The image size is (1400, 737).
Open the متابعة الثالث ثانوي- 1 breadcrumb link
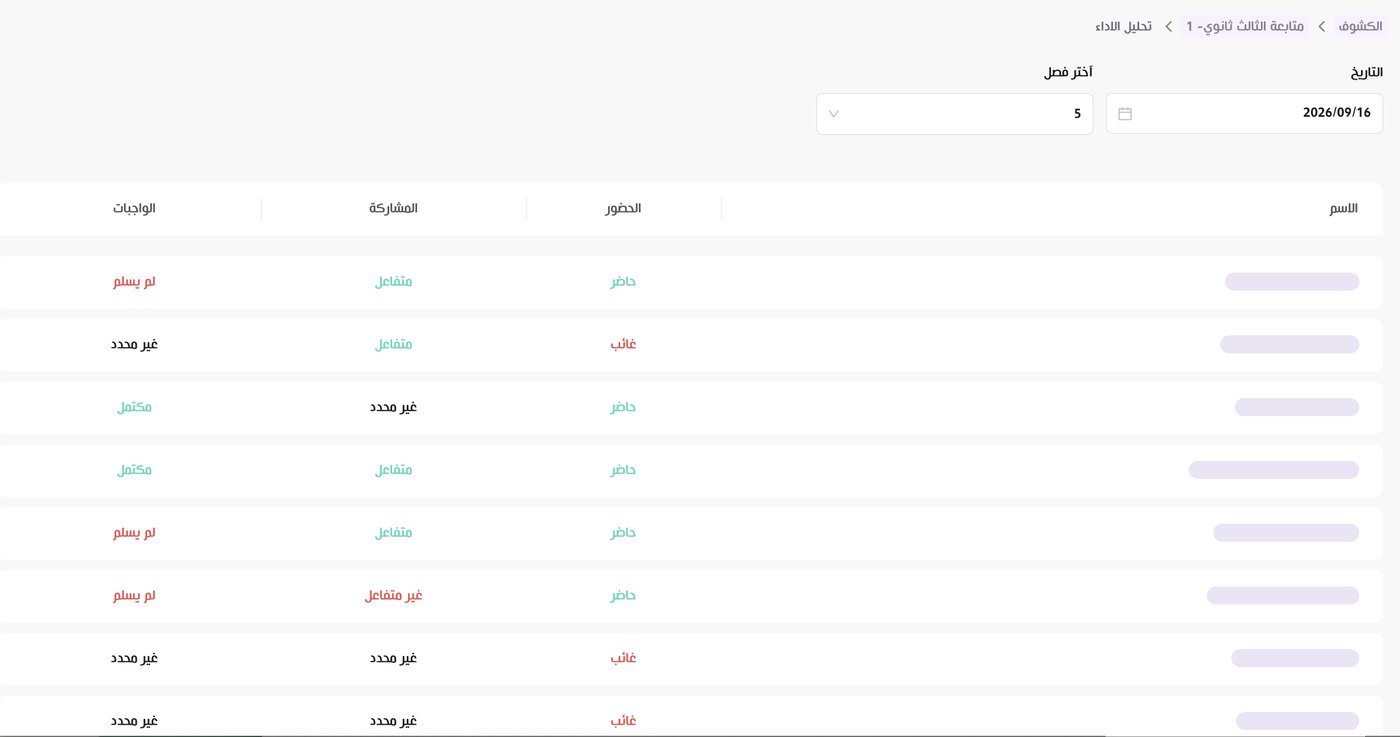coord(1245,26)
